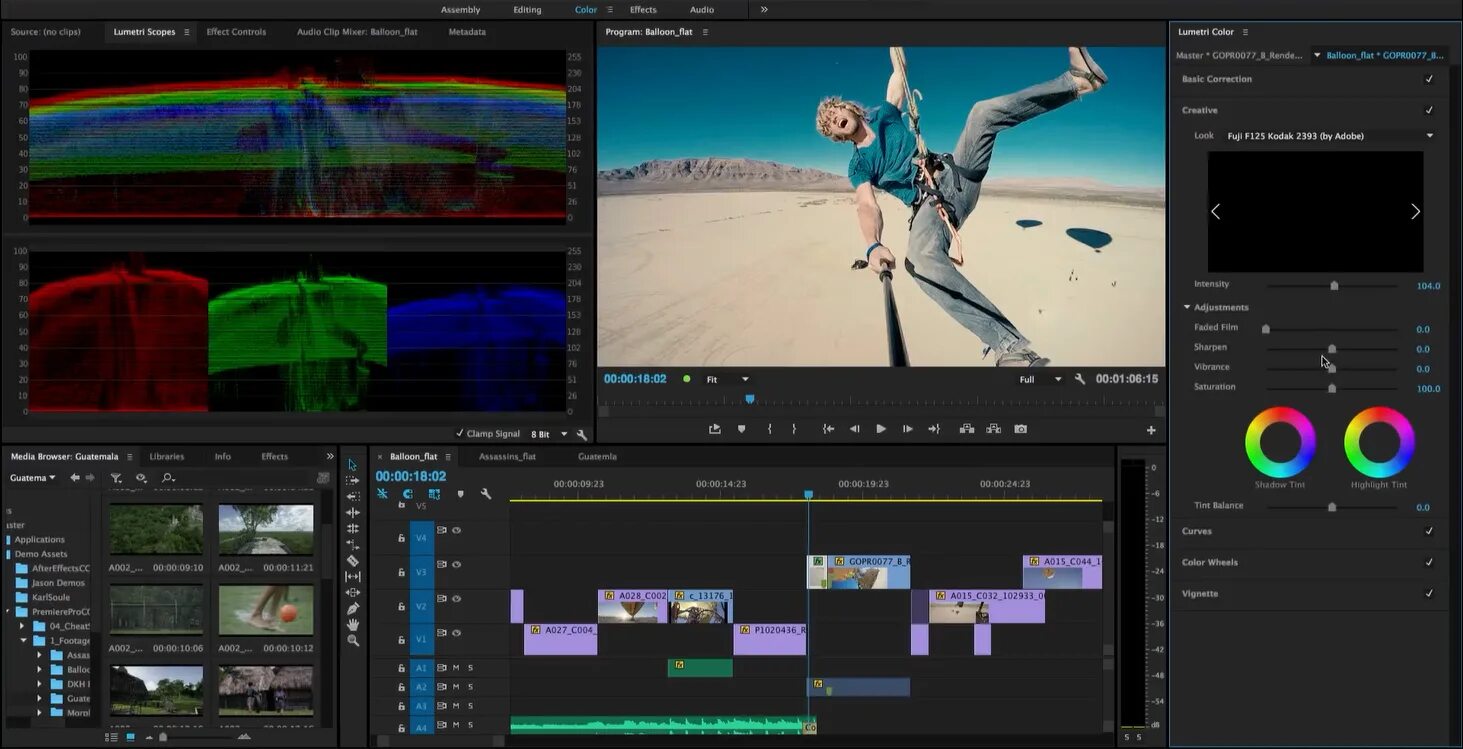Viewport: 1463px width, 749px height.
Task: Click the Shadow Tint color wheel
Action: [1280, 442]
